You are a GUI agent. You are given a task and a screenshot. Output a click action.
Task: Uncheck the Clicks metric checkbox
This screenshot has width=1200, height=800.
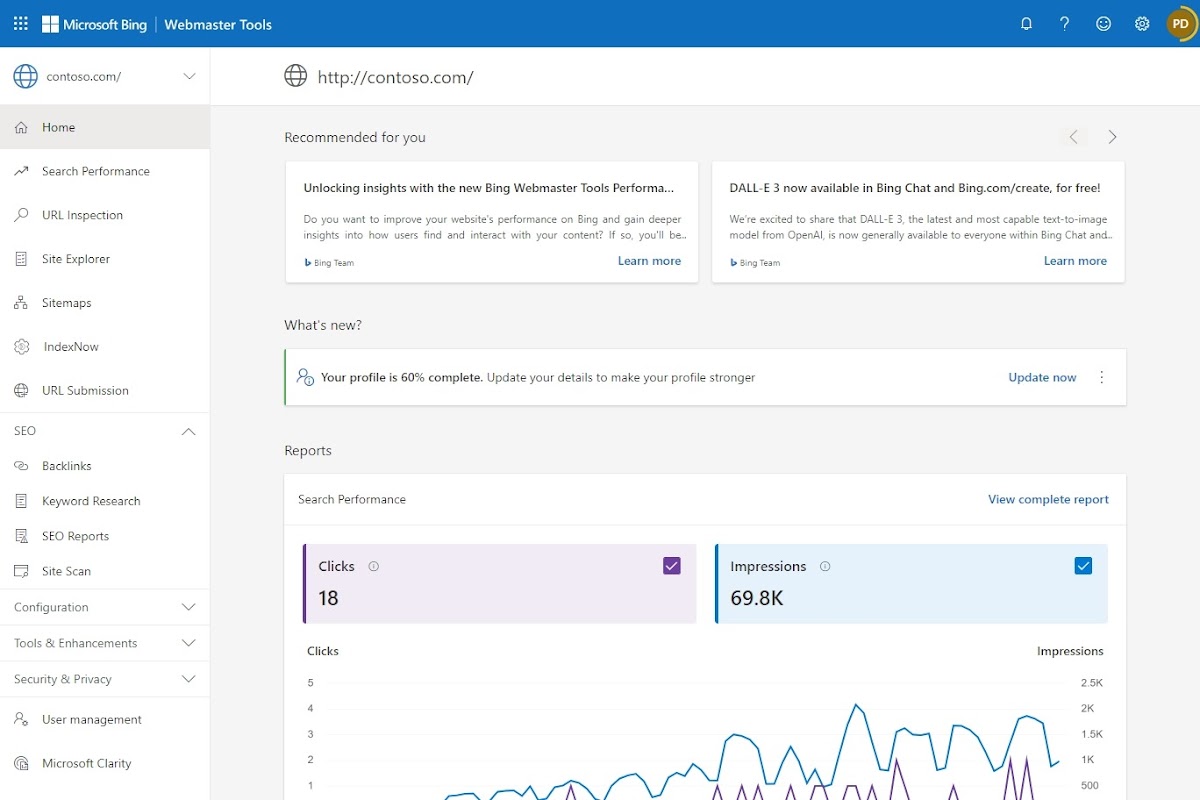coord(671,566)
